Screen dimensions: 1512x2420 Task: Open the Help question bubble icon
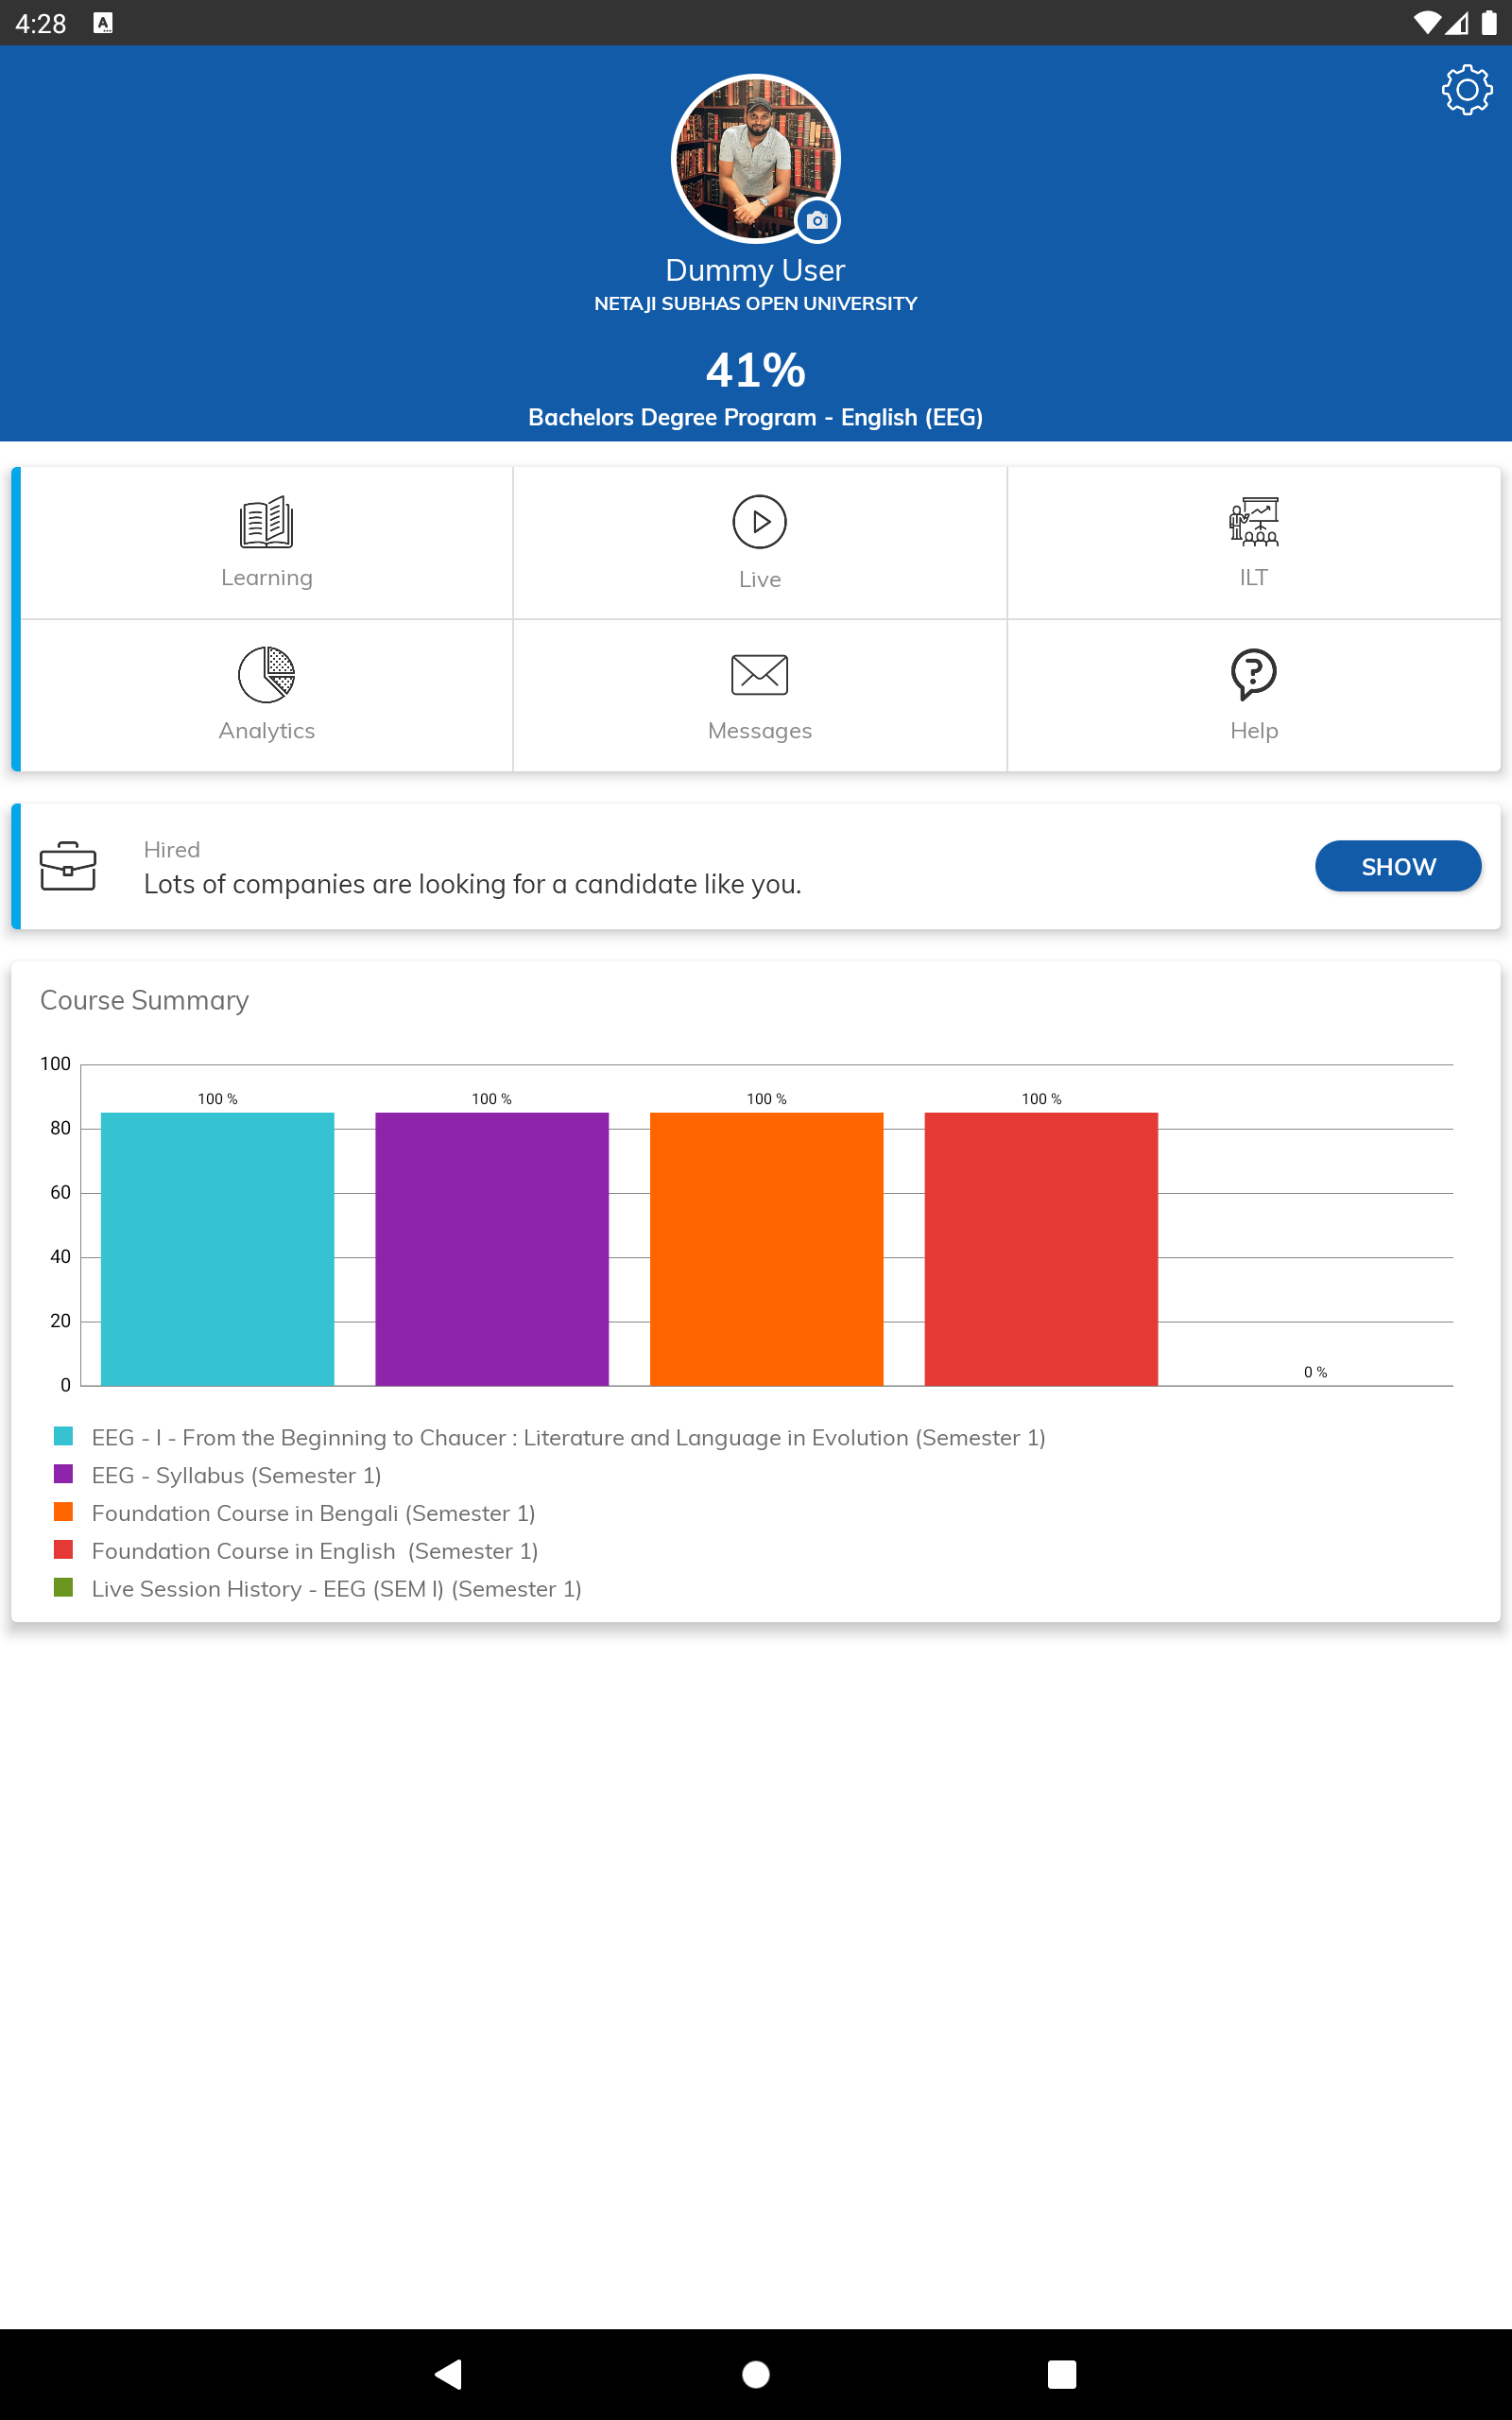pyautogui.click(x=1253, y=675)
